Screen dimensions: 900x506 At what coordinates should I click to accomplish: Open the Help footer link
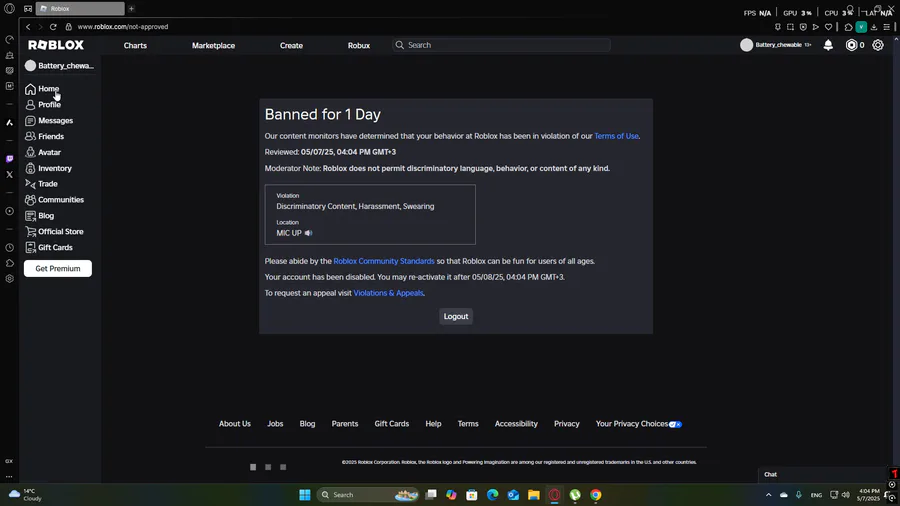point(433,424)
